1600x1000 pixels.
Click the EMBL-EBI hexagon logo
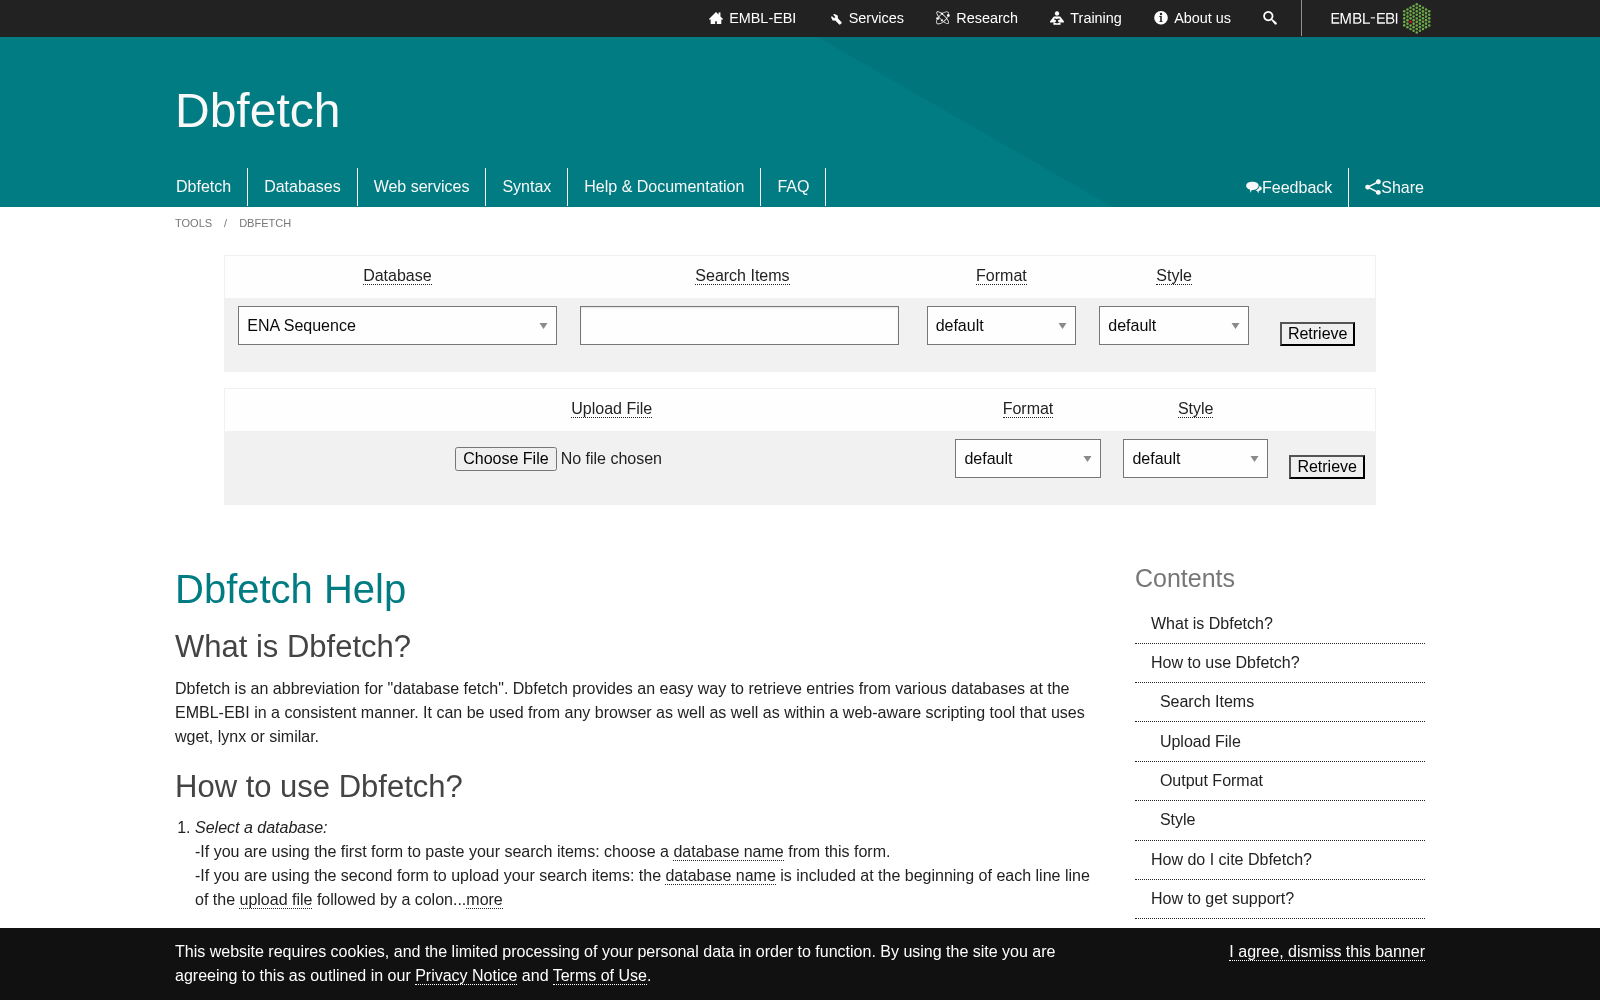point(1416,18)
